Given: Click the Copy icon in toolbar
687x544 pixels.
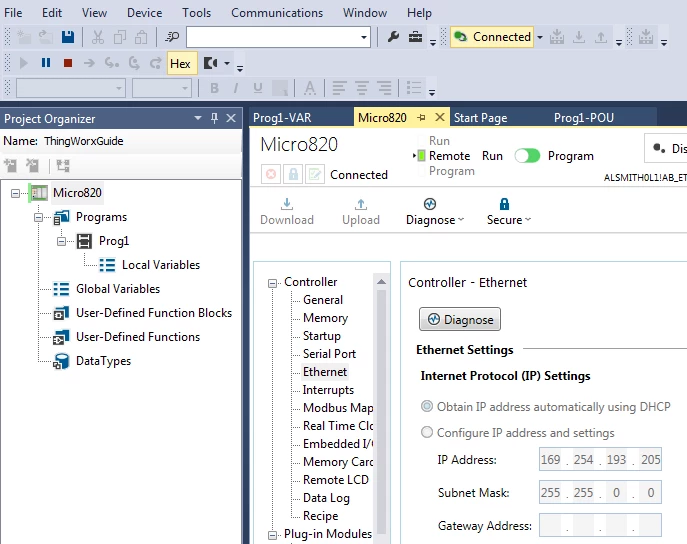Looking at the screenshot, I should pos(120,37).
